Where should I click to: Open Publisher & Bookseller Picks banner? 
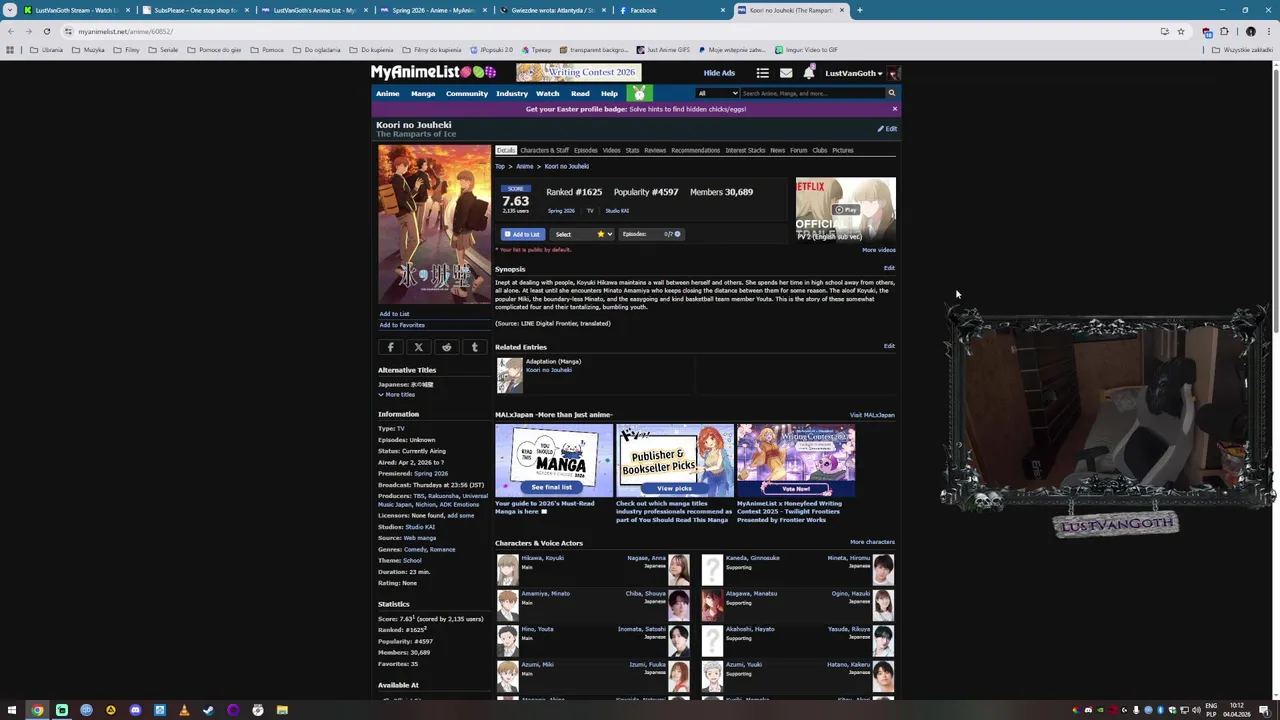pyautogui.click(x=675, y=460)
